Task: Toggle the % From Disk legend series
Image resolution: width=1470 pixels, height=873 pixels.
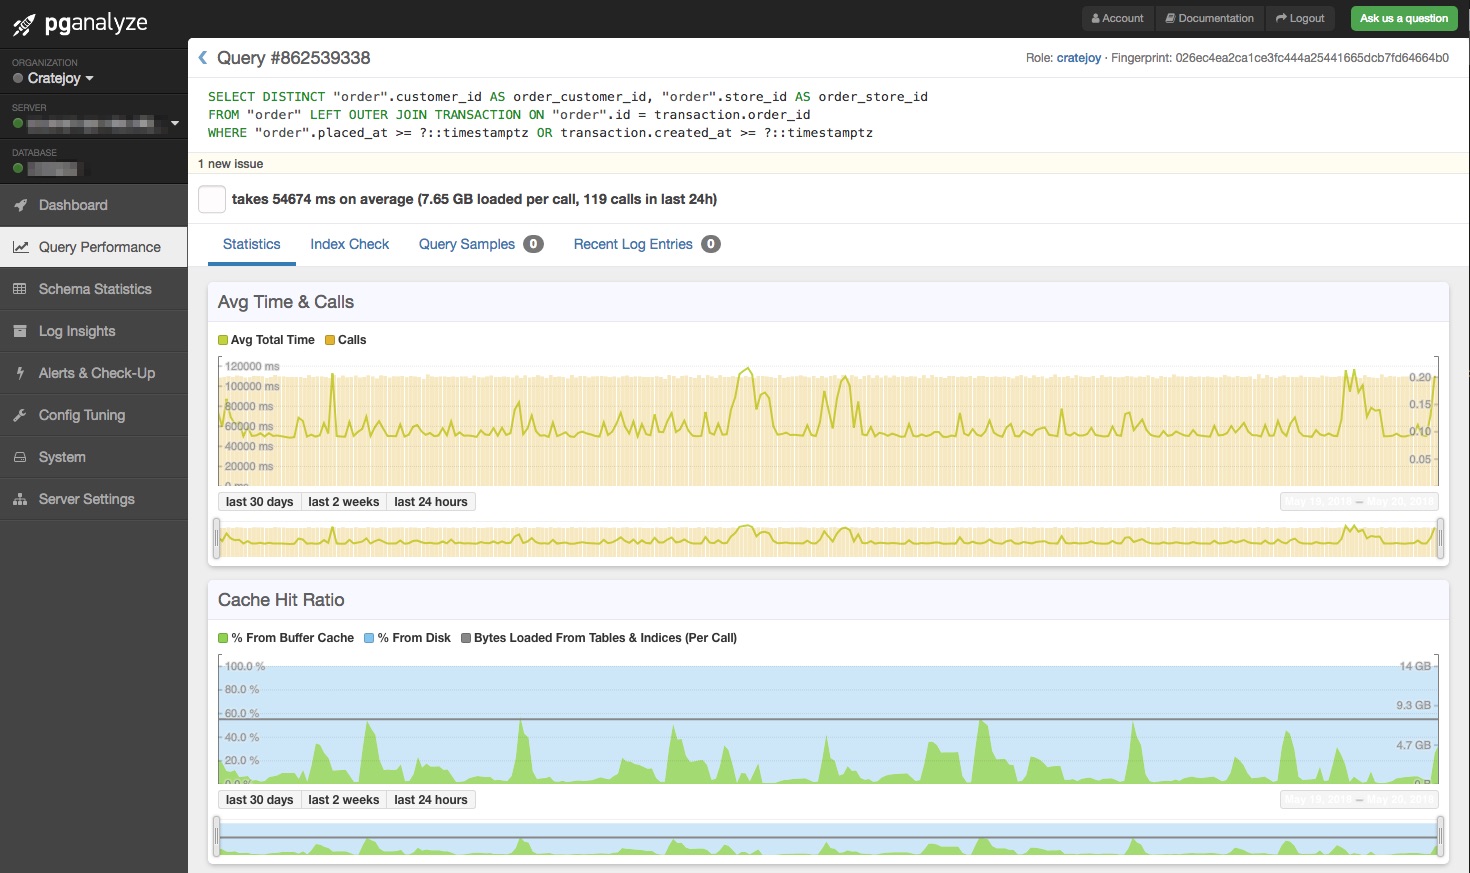Action: [x=408, y=638]
